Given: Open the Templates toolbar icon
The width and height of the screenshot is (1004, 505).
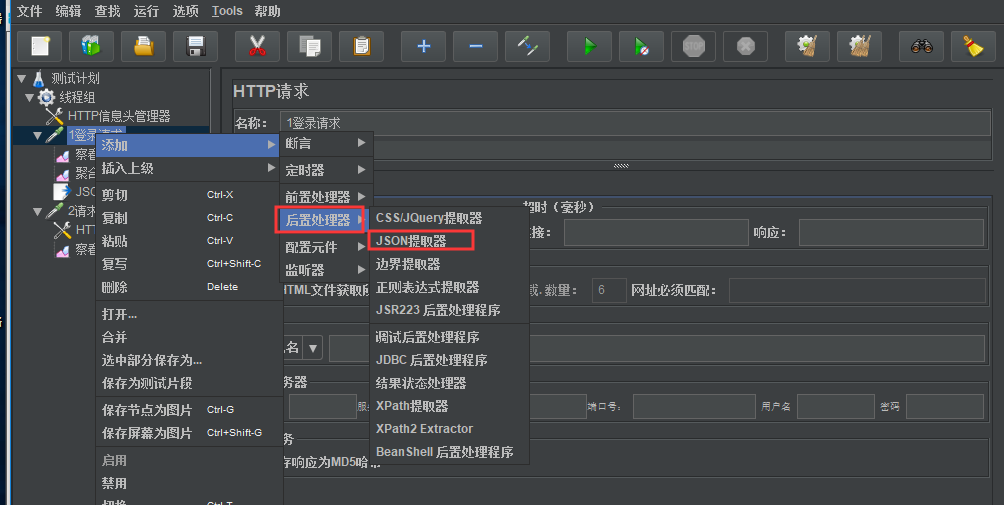Looking at the screenshot, I should coord(92,46).
